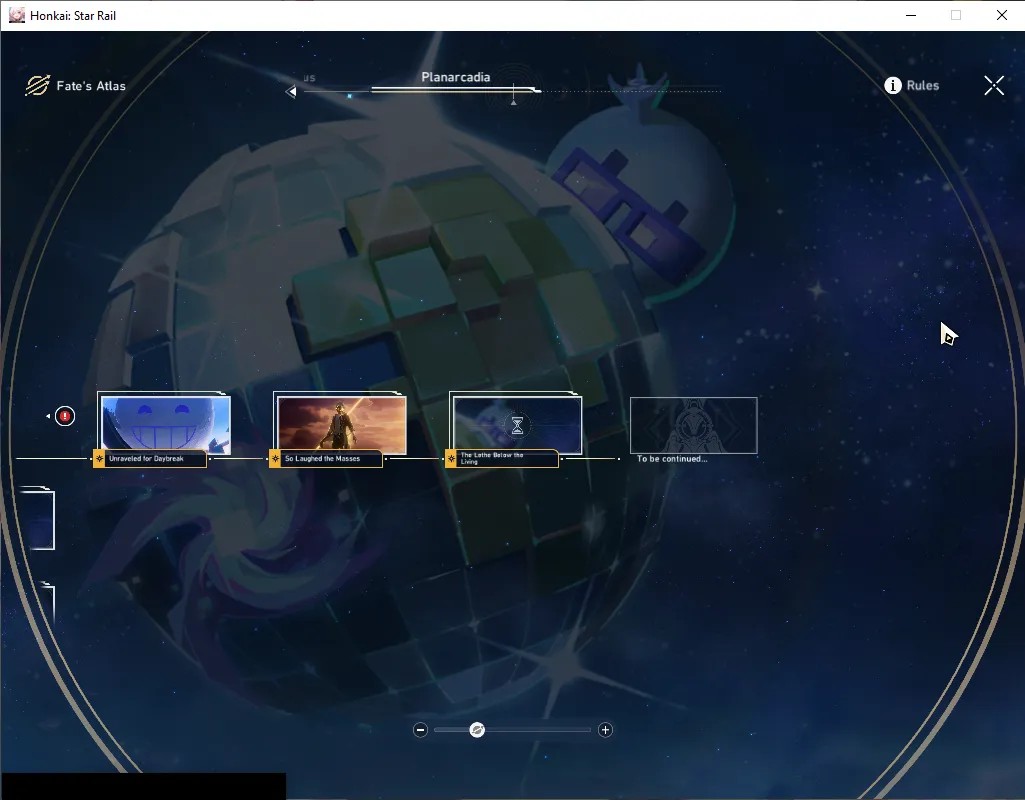Open the Rules info icon

892,86
